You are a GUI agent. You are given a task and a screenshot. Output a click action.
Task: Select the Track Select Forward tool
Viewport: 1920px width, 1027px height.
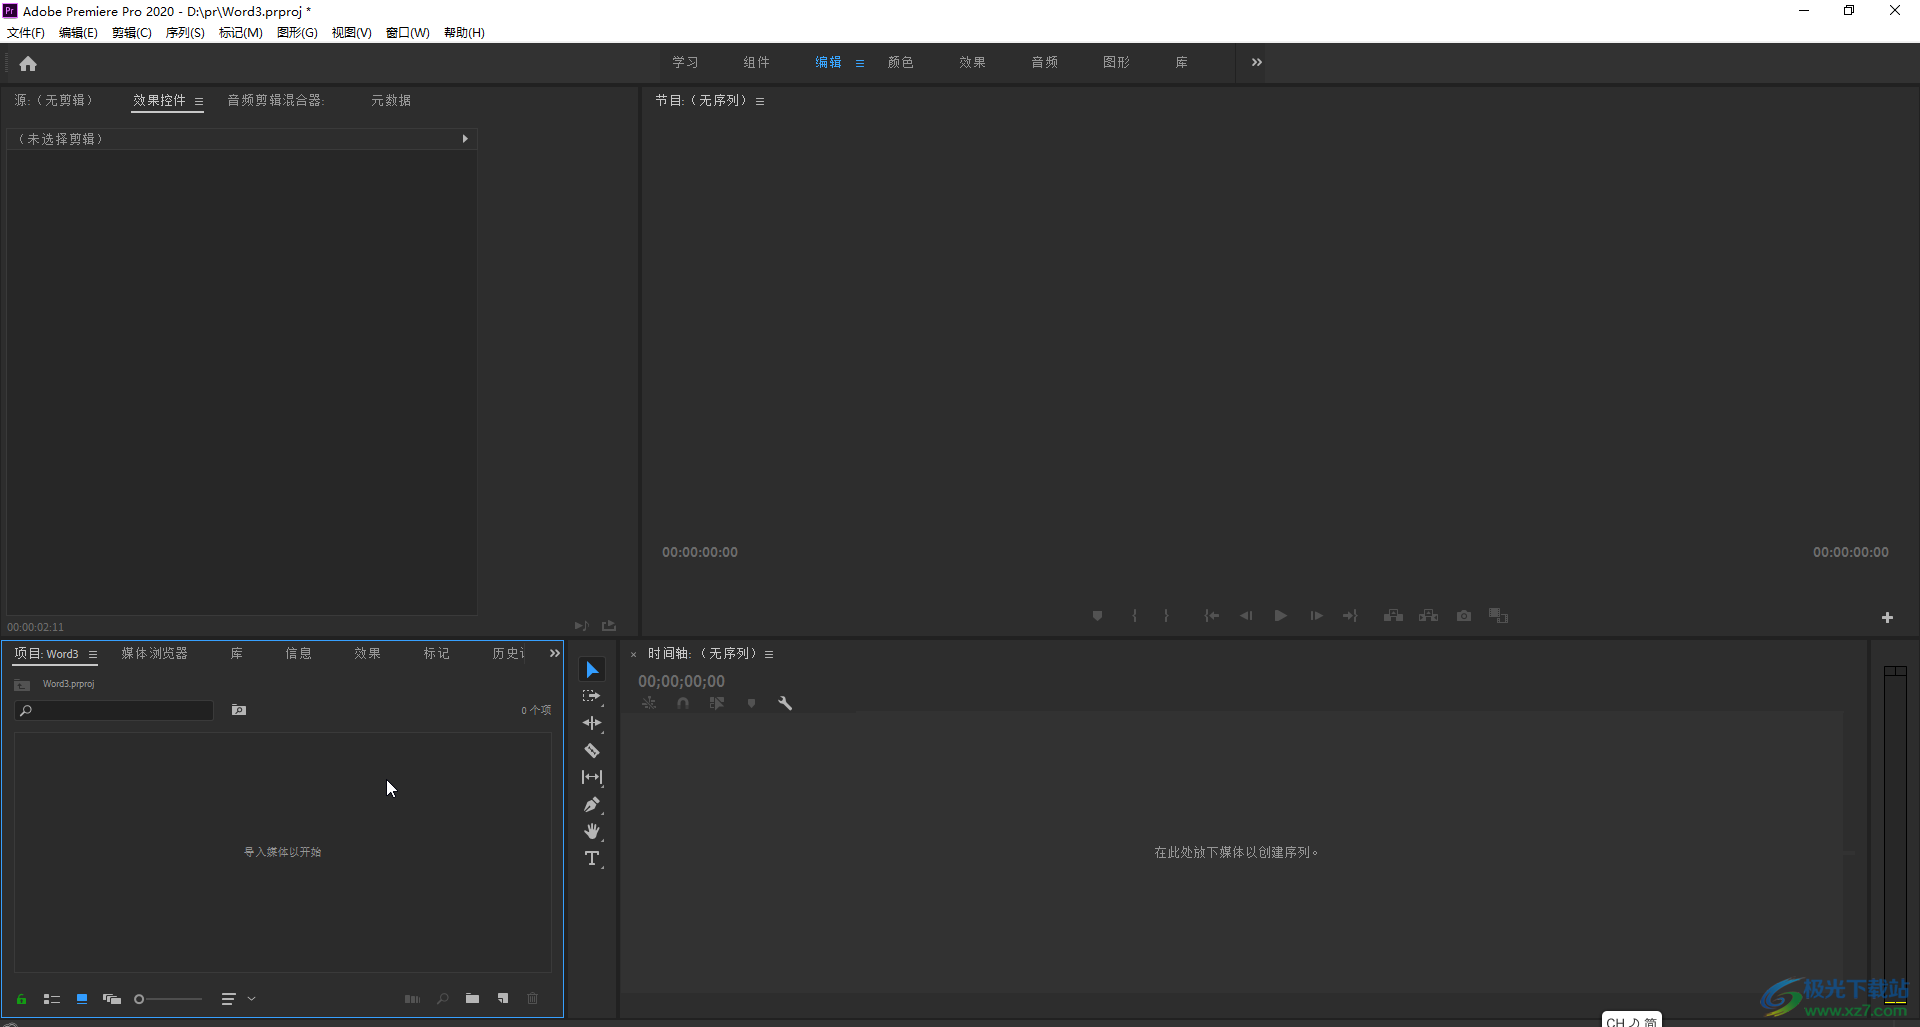point(592,696)
